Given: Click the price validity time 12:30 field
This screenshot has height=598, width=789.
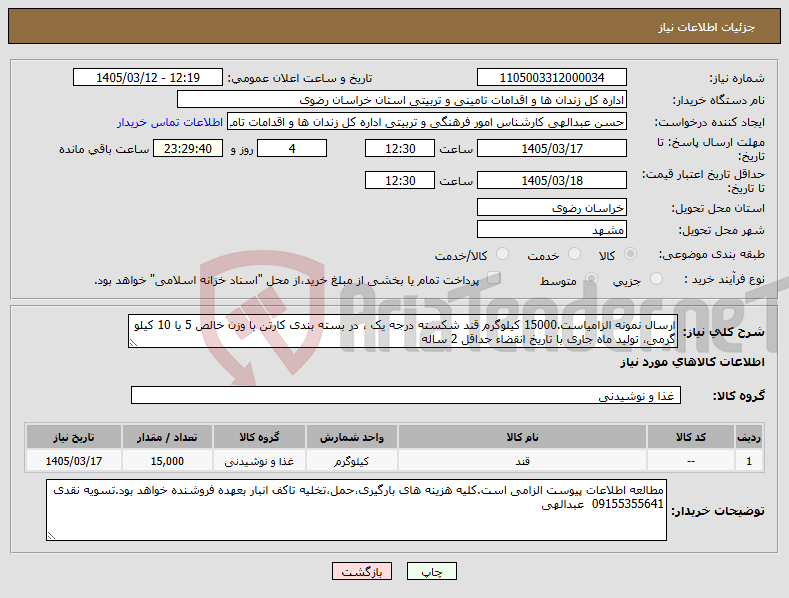Looking at the screenshot, I should [400, 180].
